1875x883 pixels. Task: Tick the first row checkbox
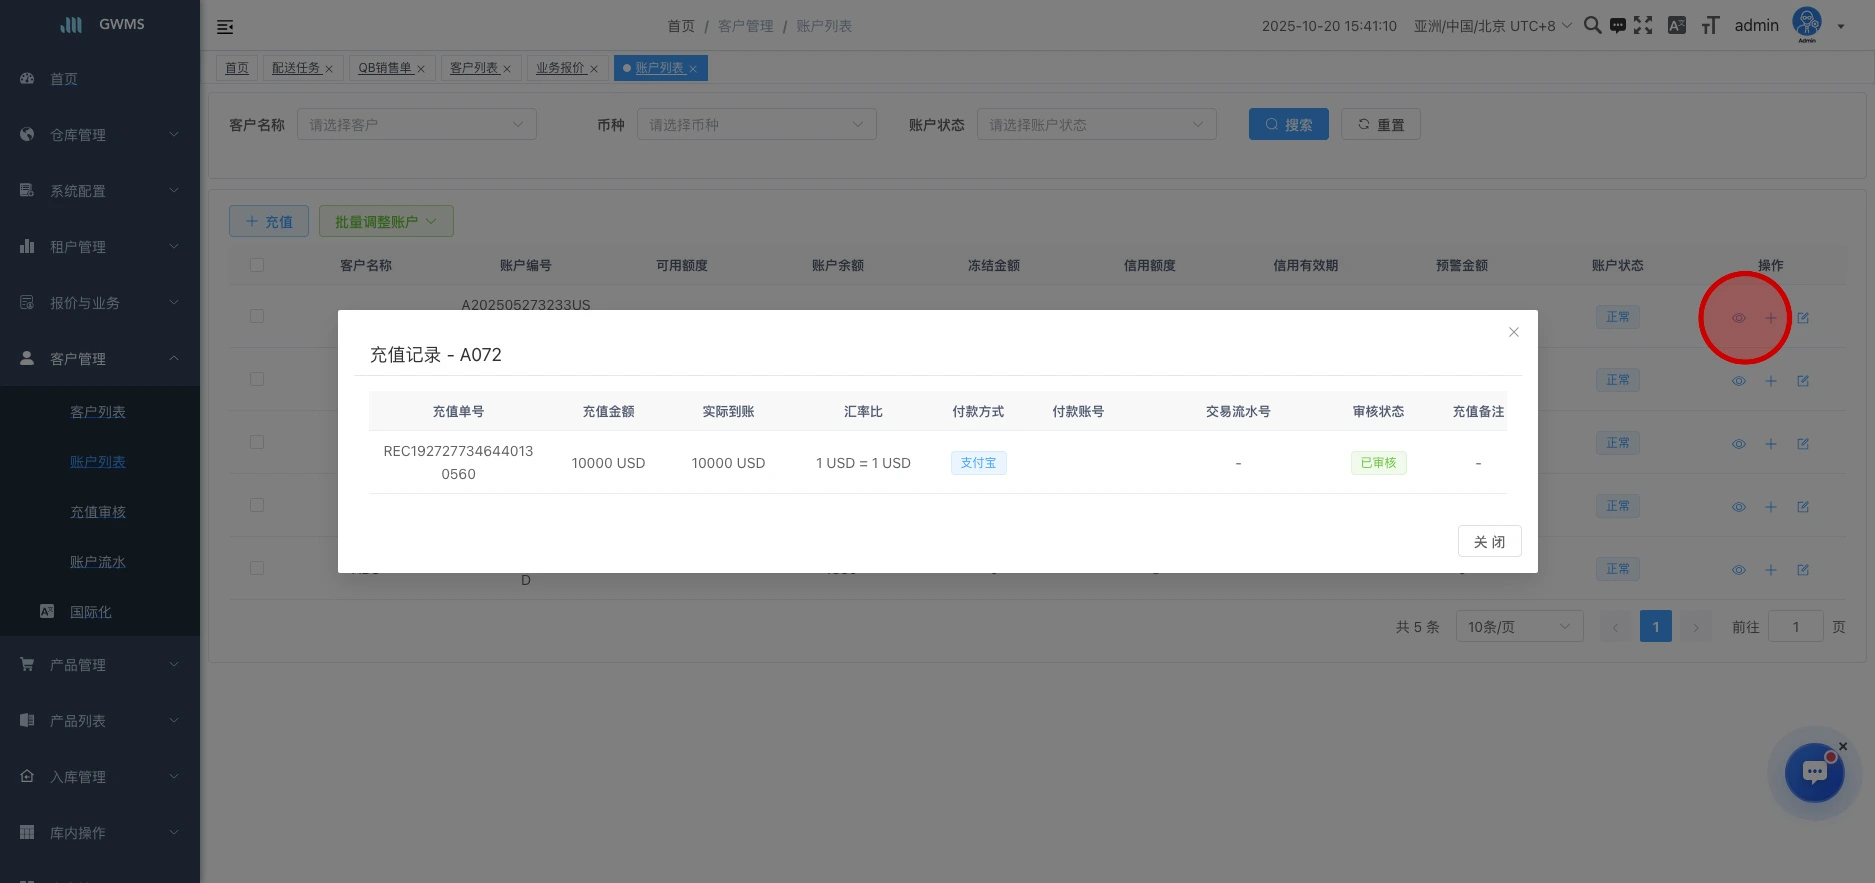click(x=257, y=316)
